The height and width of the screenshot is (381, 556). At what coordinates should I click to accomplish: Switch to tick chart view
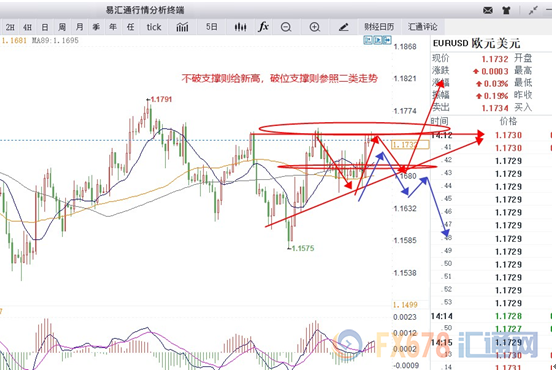click(x=154, y=27)
